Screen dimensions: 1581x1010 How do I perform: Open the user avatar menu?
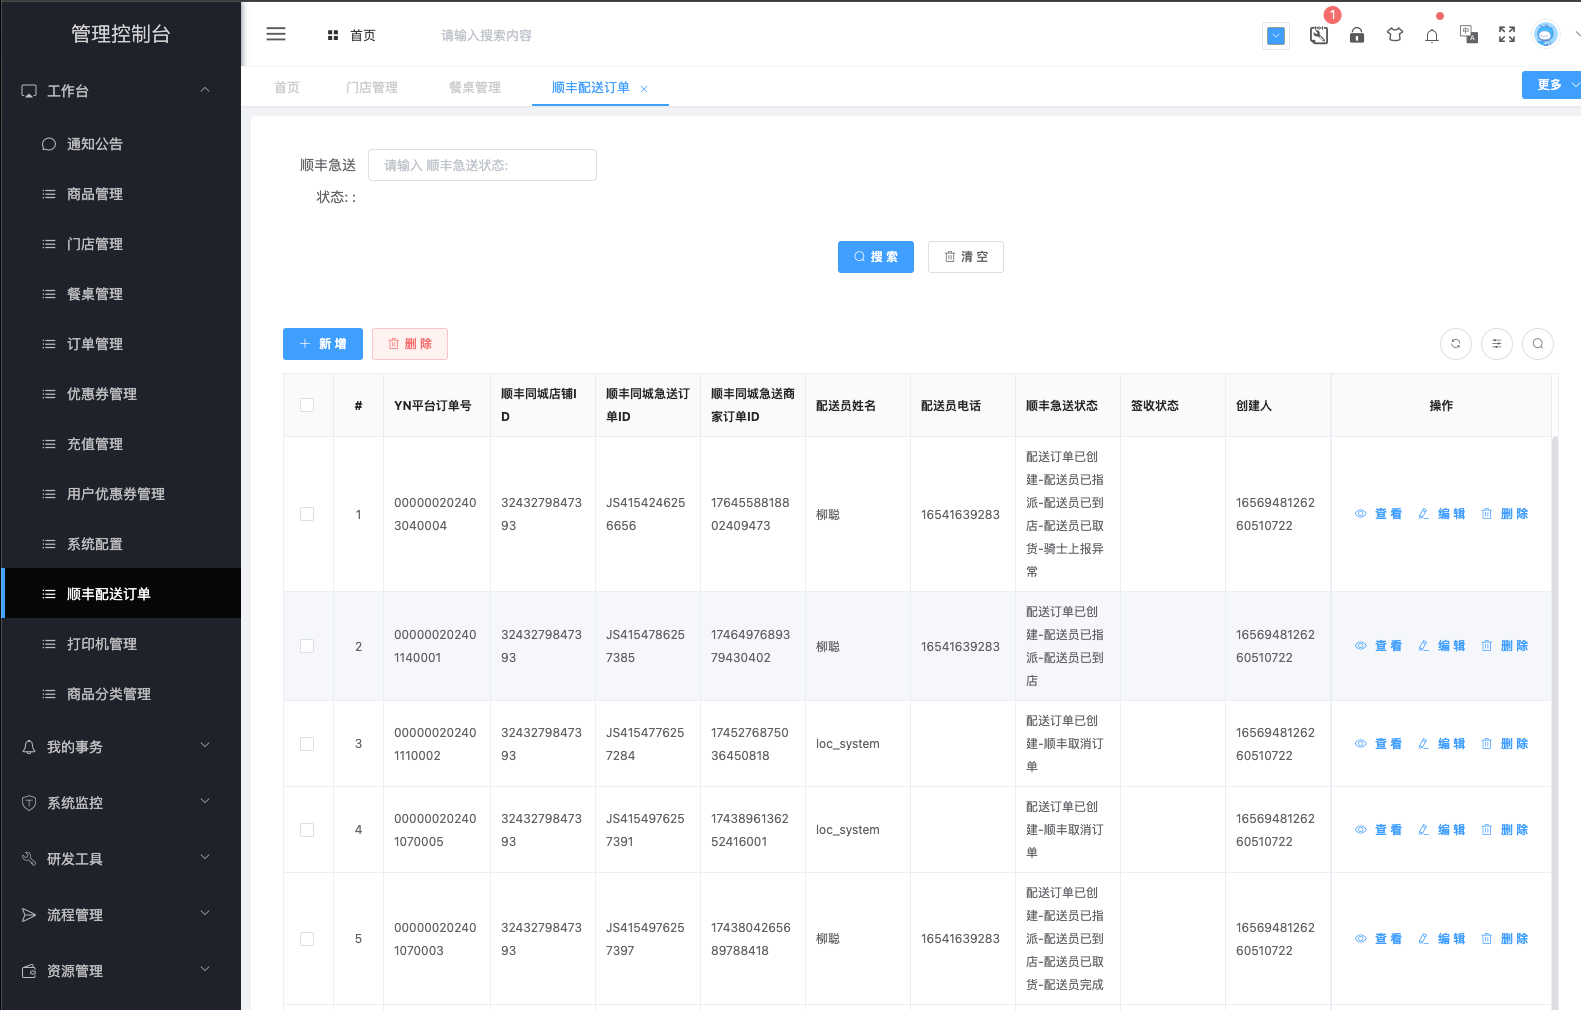click(1546, 35)
